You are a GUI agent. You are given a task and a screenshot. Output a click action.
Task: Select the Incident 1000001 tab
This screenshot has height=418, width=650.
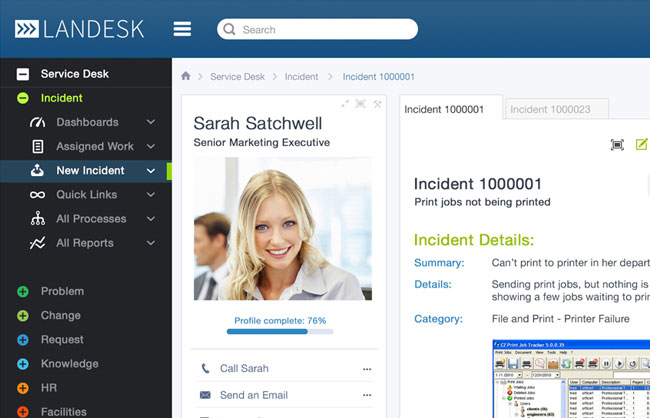click(x=444, y=109)
